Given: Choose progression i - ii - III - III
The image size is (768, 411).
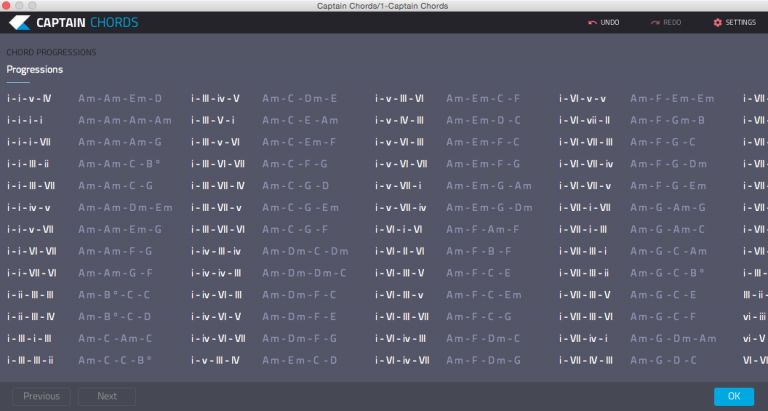Looking at the screenshot, I should [x=30, y=295].
